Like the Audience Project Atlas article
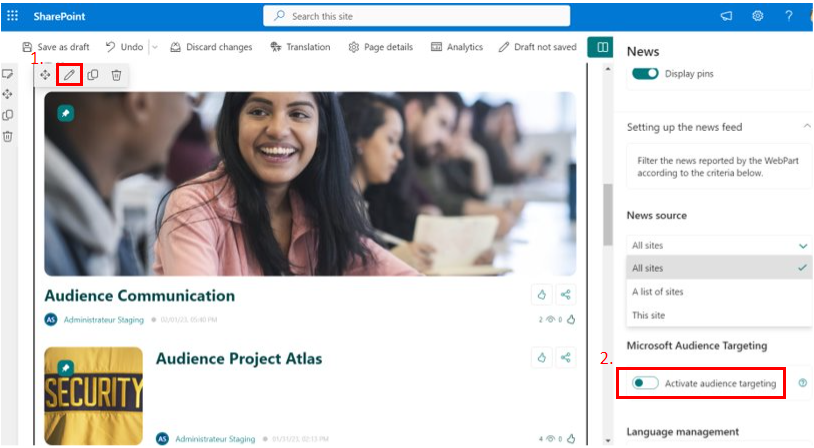The image size is (814, 448). [x=541, y=357]
